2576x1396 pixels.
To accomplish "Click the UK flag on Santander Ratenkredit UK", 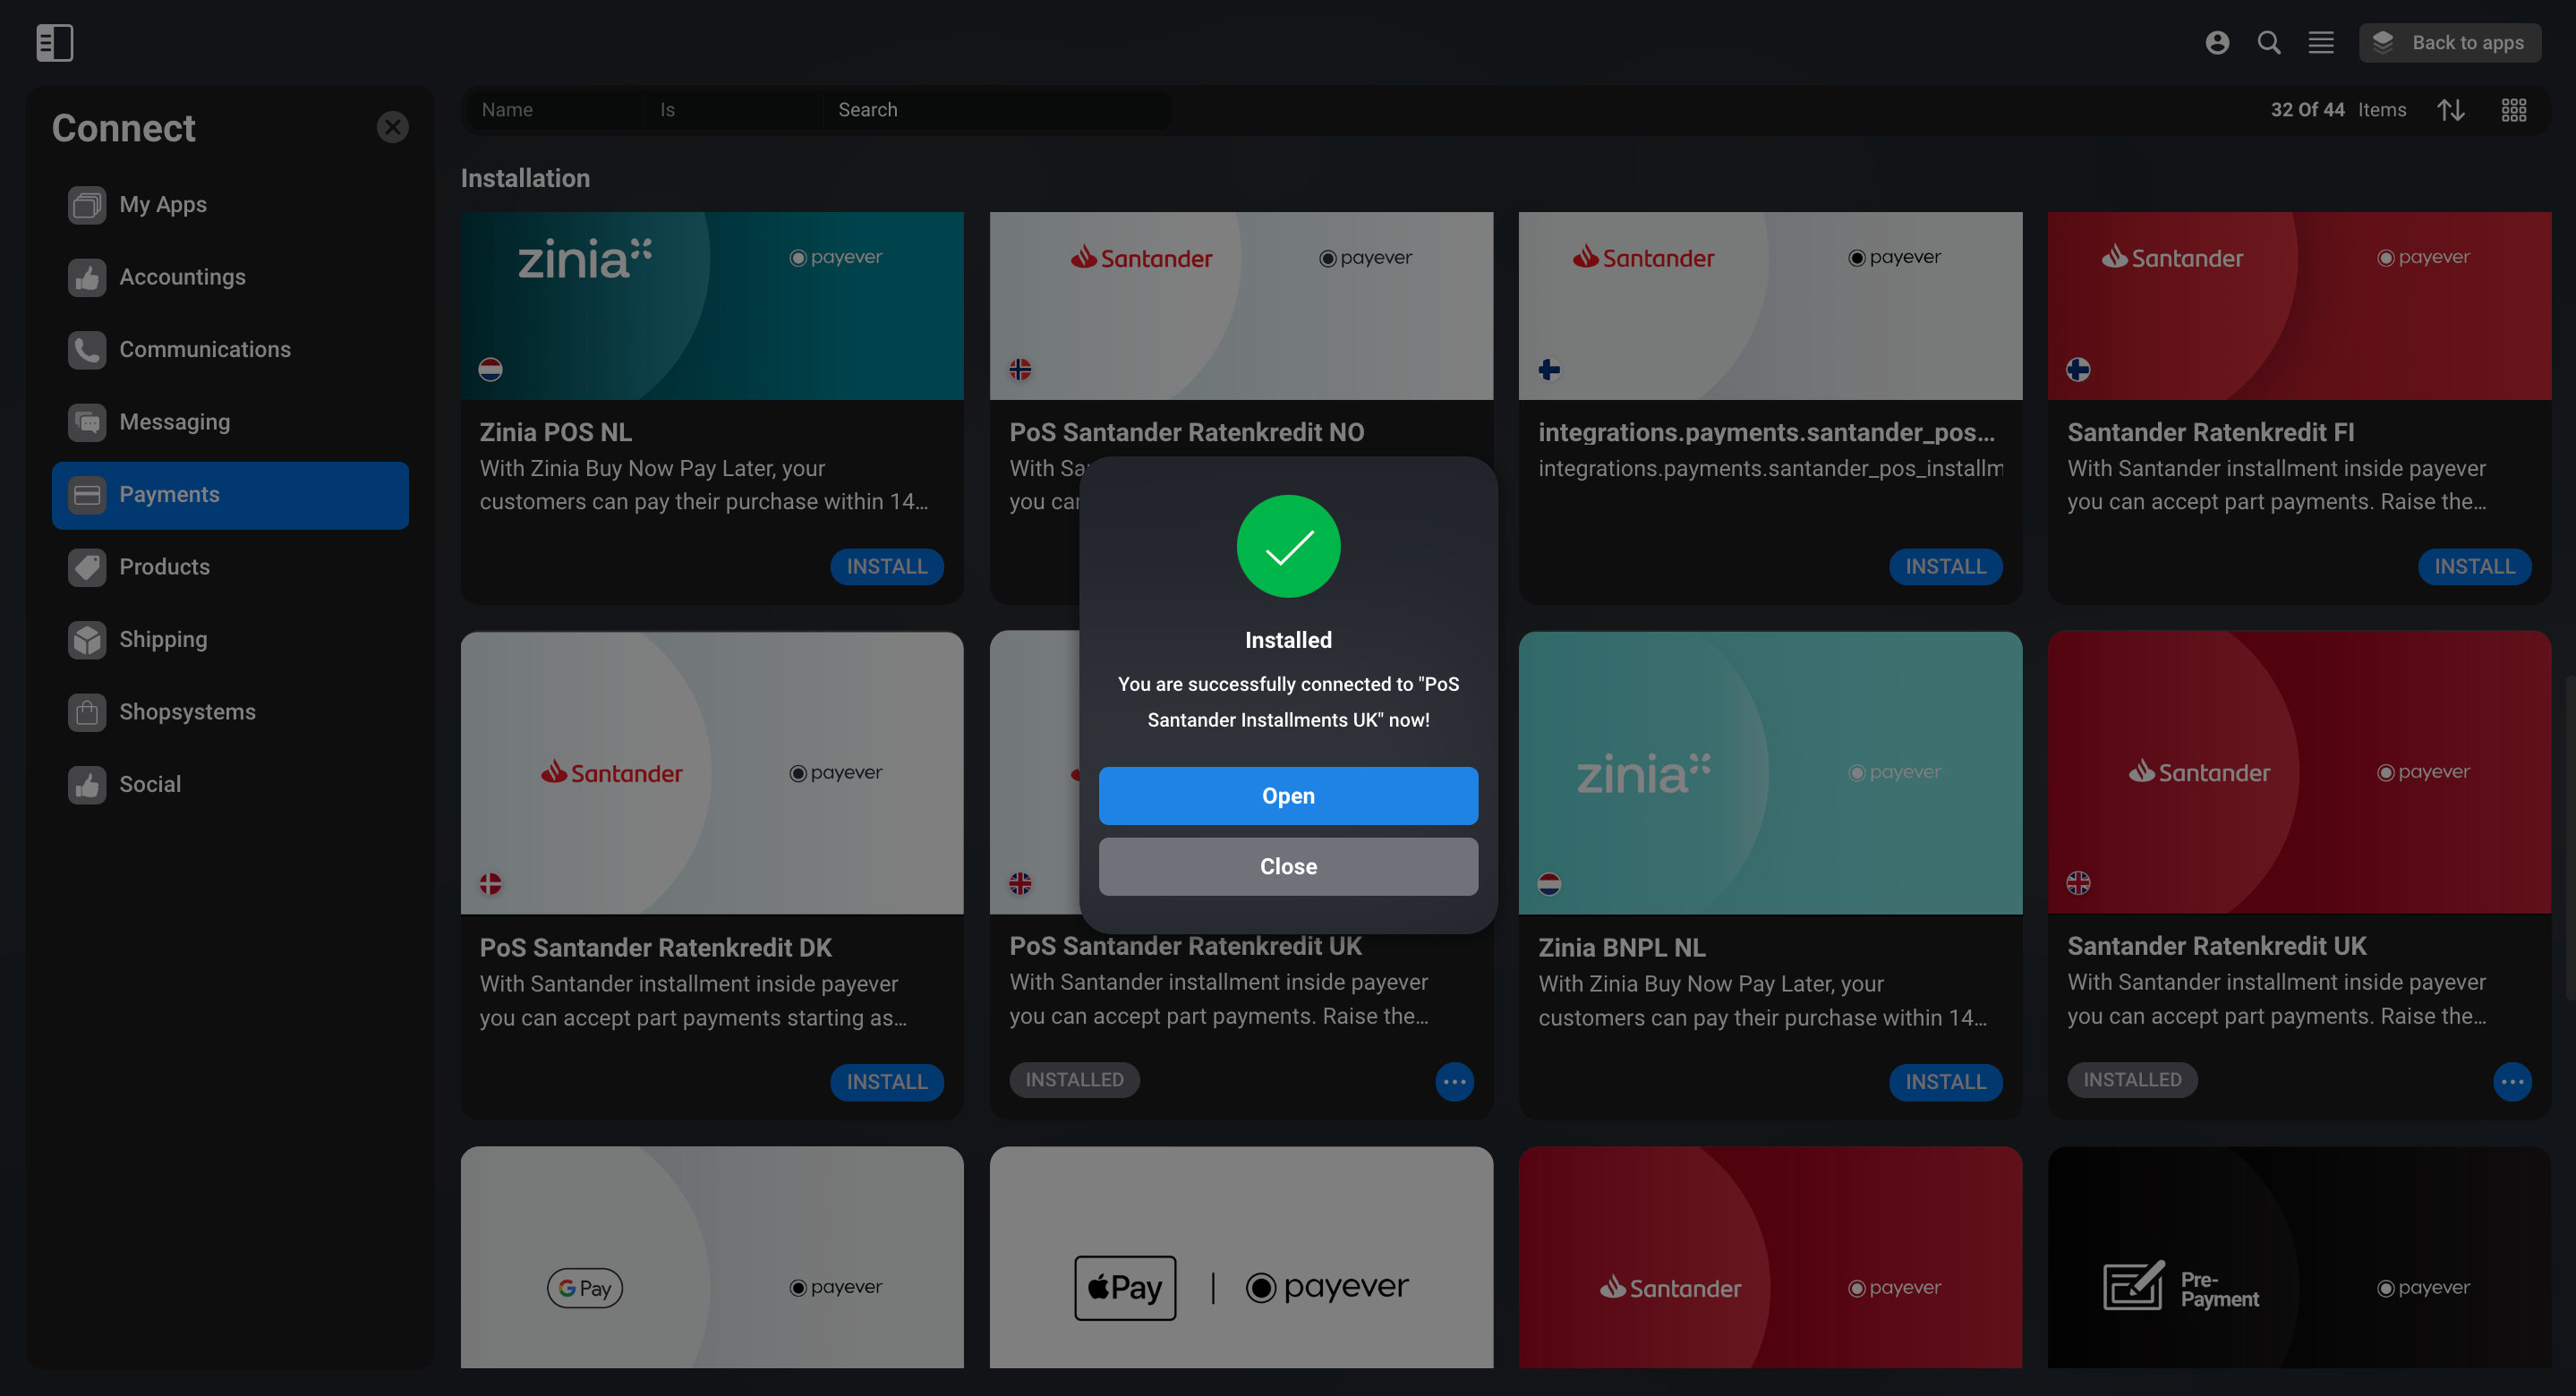I will click(x=2078, y=883).
